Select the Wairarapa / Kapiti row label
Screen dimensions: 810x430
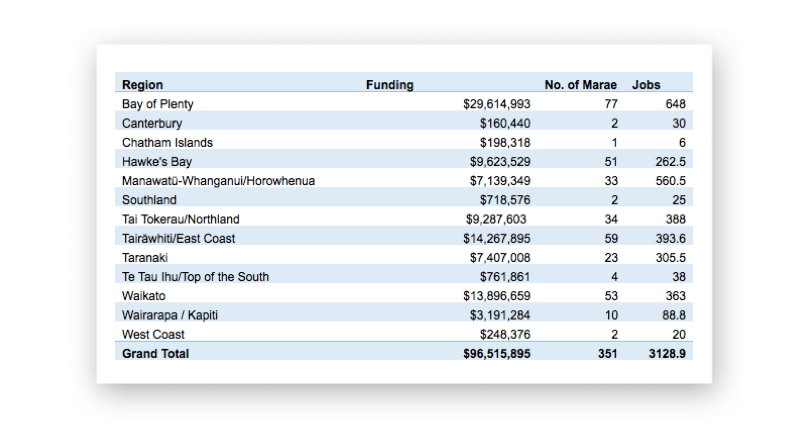pyautogui.click(x=169, y=315)
